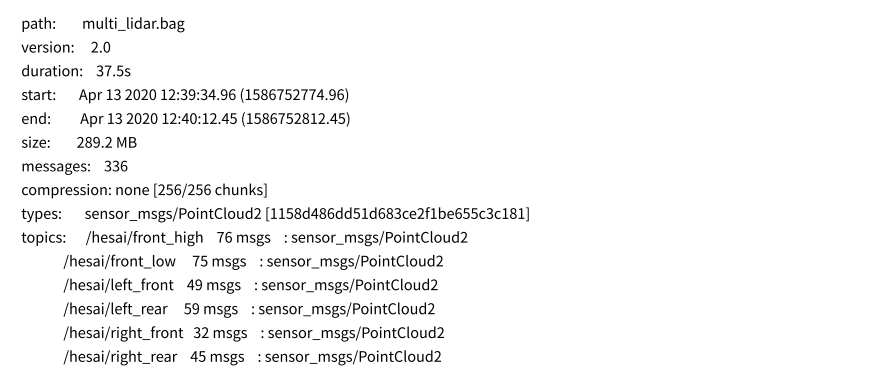Select the size value 289.2 MB
Viewport: 892px width, 383px height.
pyautogui.click(x=106, y=143)
